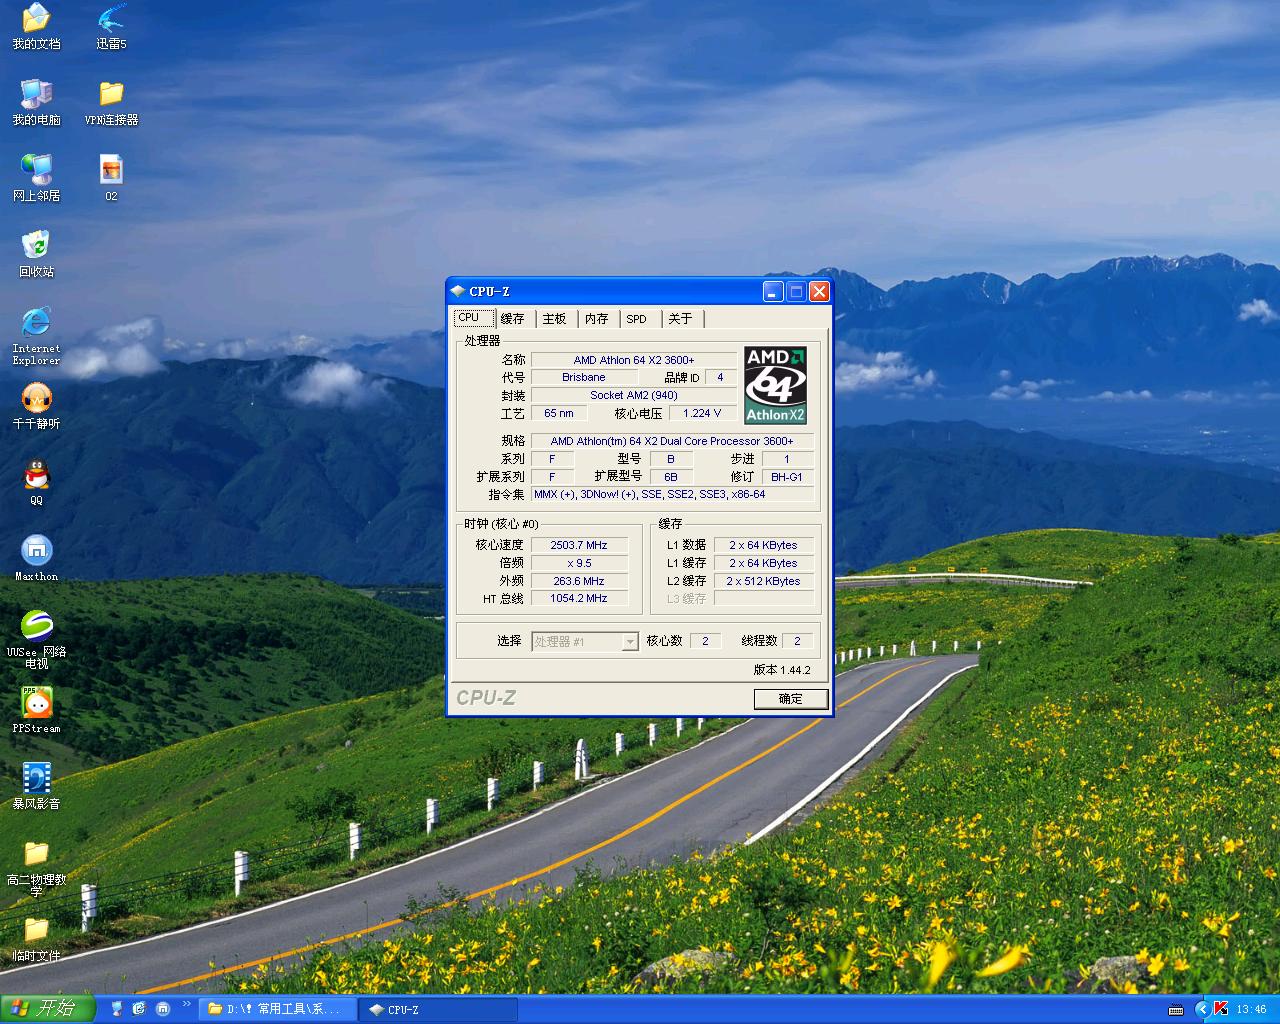The height and width of the screenshot is (1024, 1280).
Task: Open the 高二物理教学 folder
Action: click(x=36, y=855)
